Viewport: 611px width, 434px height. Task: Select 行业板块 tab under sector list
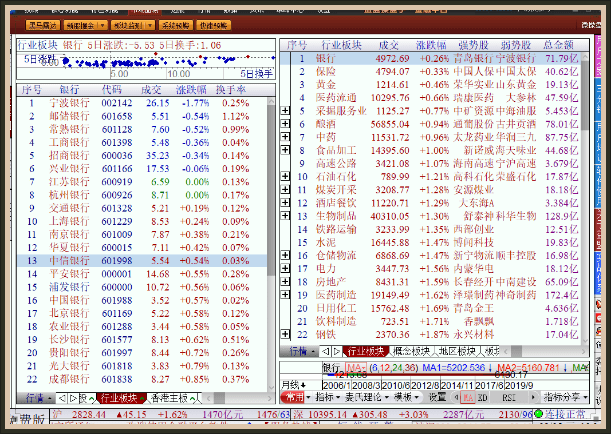[x=366, y=351]
